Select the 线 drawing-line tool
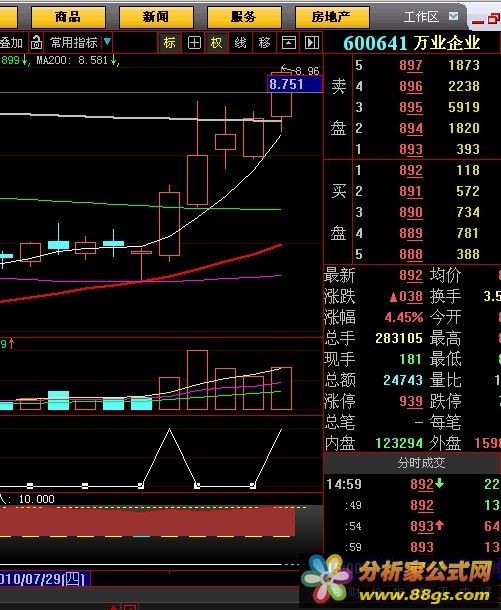 pyautogui.click(x=240, y=42)
